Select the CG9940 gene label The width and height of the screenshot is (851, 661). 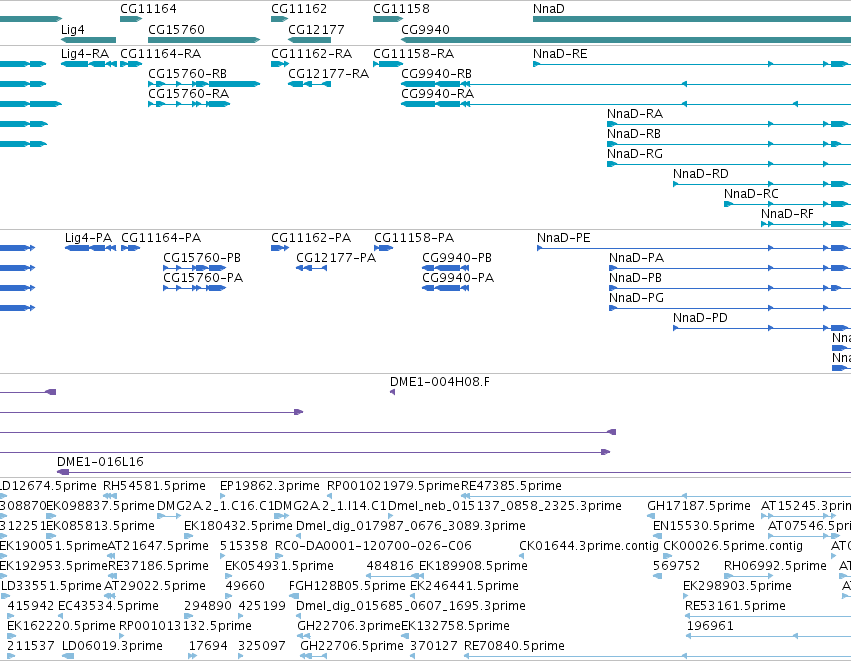coord(426,29)
